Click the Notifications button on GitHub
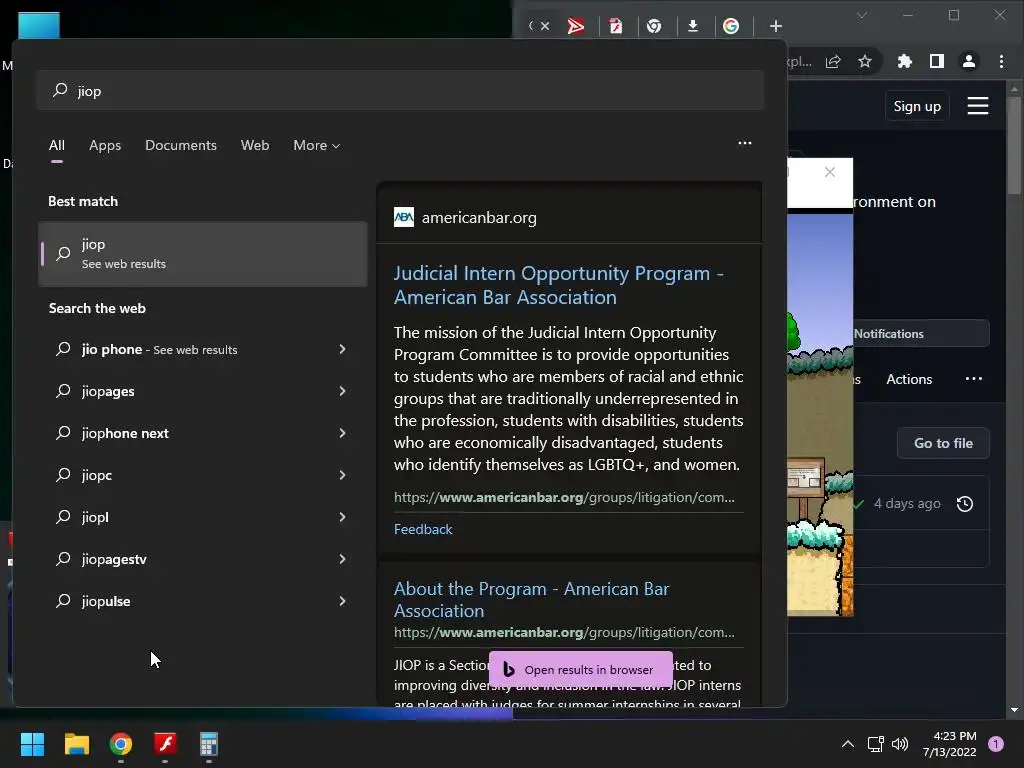 tap(921, 334)
